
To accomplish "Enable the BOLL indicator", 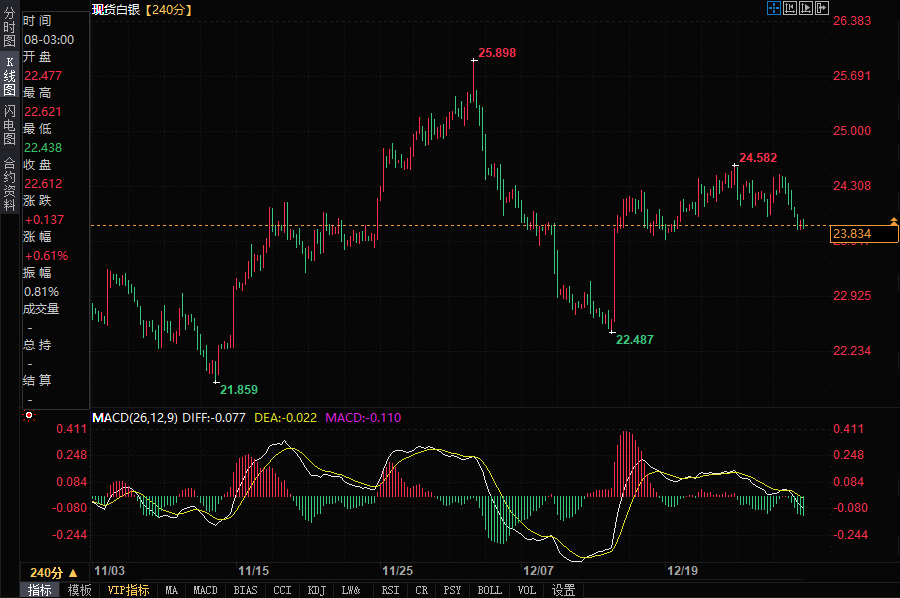I will click(x=489, y=590).
